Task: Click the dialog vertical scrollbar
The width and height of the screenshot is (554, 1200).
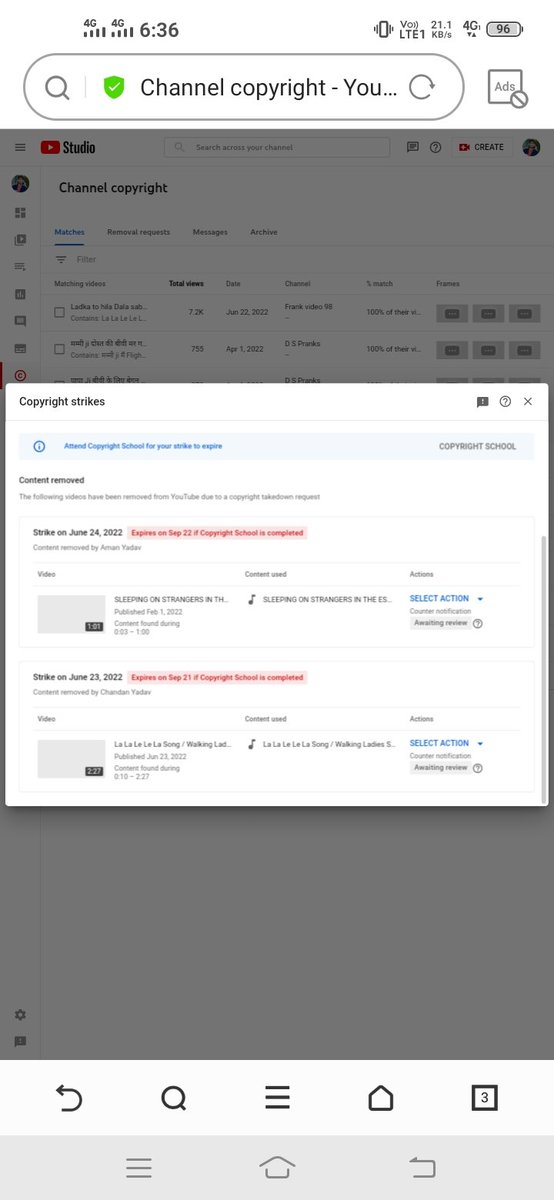Action: coord(544,669)
